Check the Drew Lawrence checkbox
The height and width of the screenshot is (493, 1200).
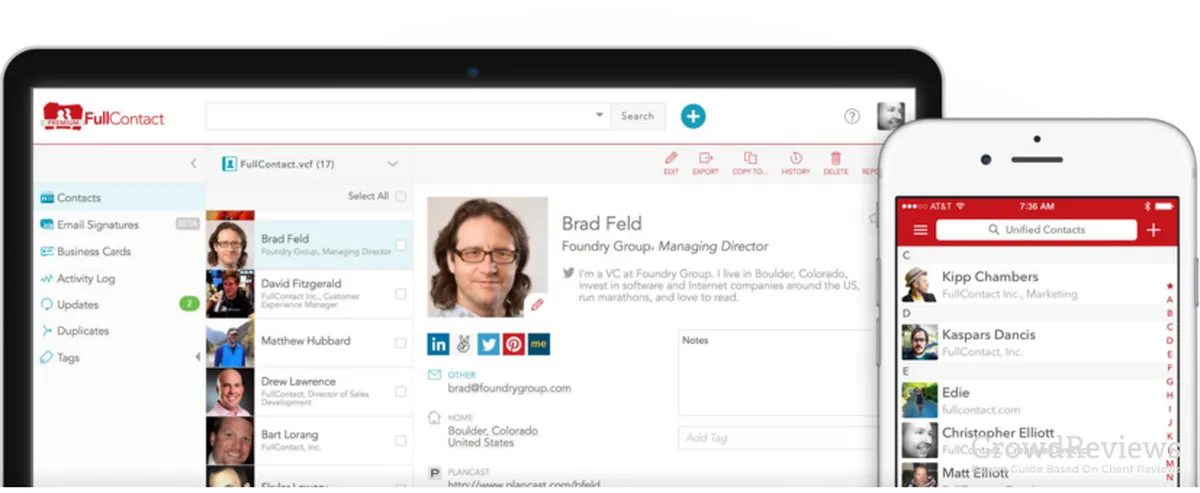[x=401, y=391]
